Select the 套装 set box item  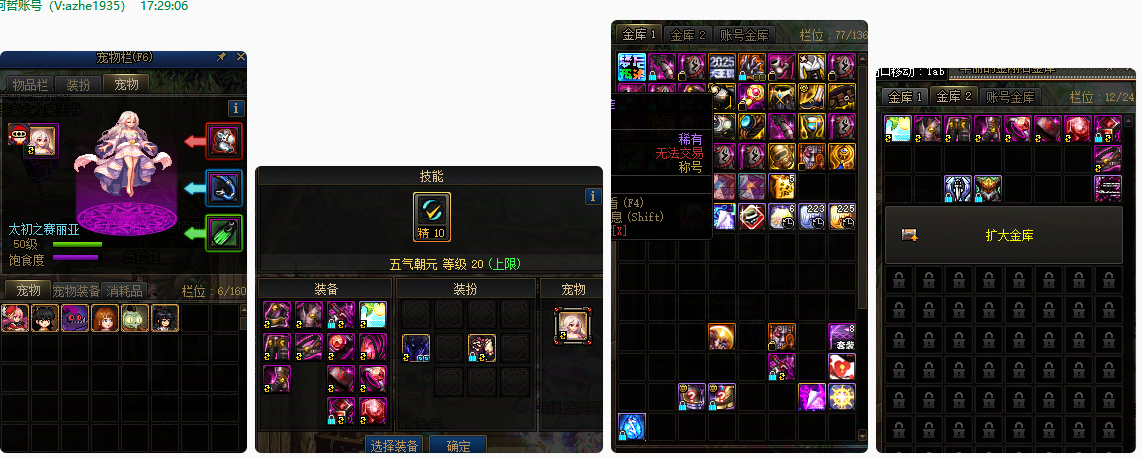[x=842, y=337]
